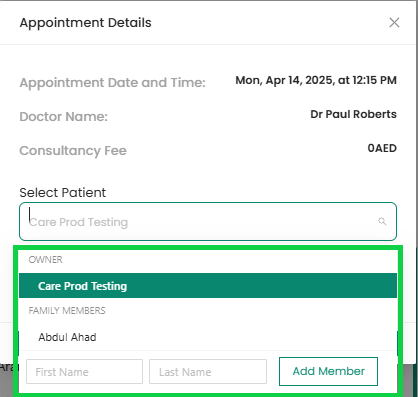Click the 0AED fee amount
Viewport: 418px width, 397px height.
click(382, 148)
